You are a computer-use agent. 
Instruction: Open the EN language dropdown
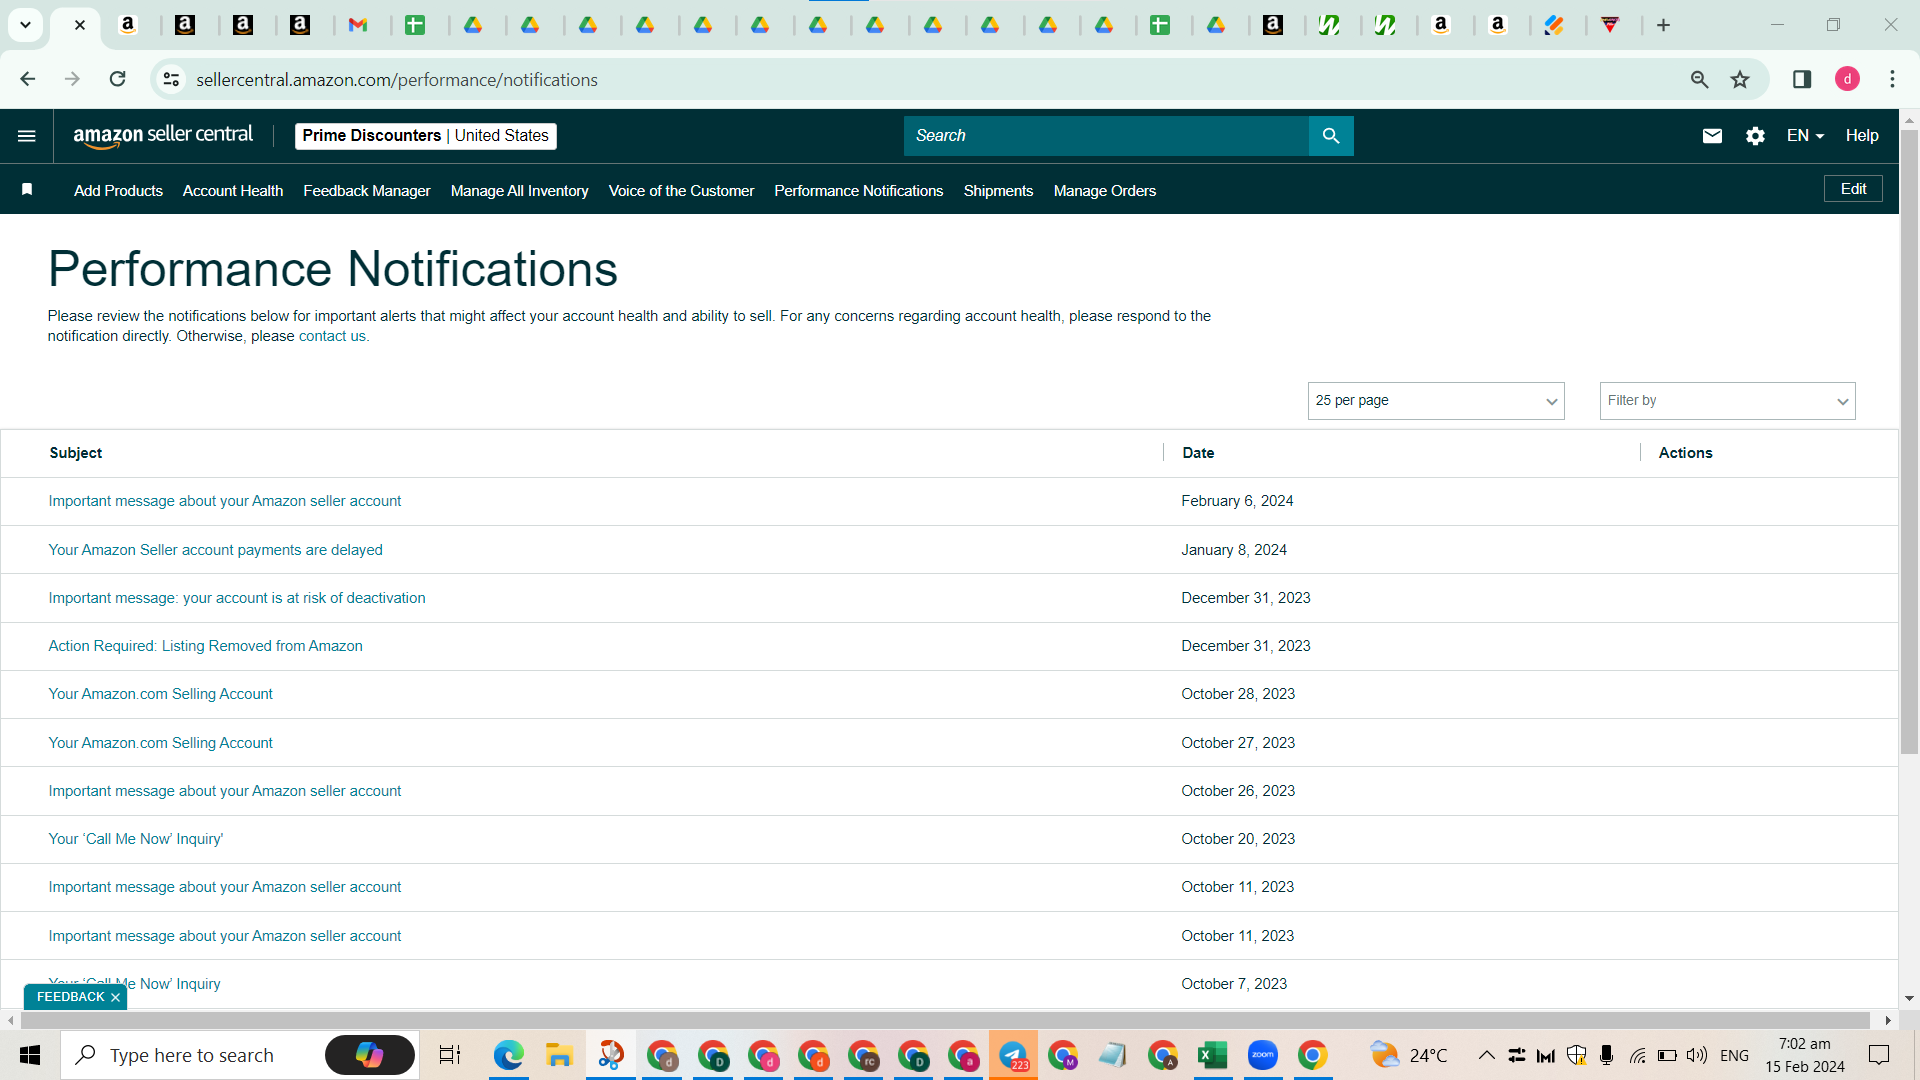pos(1805,136)
